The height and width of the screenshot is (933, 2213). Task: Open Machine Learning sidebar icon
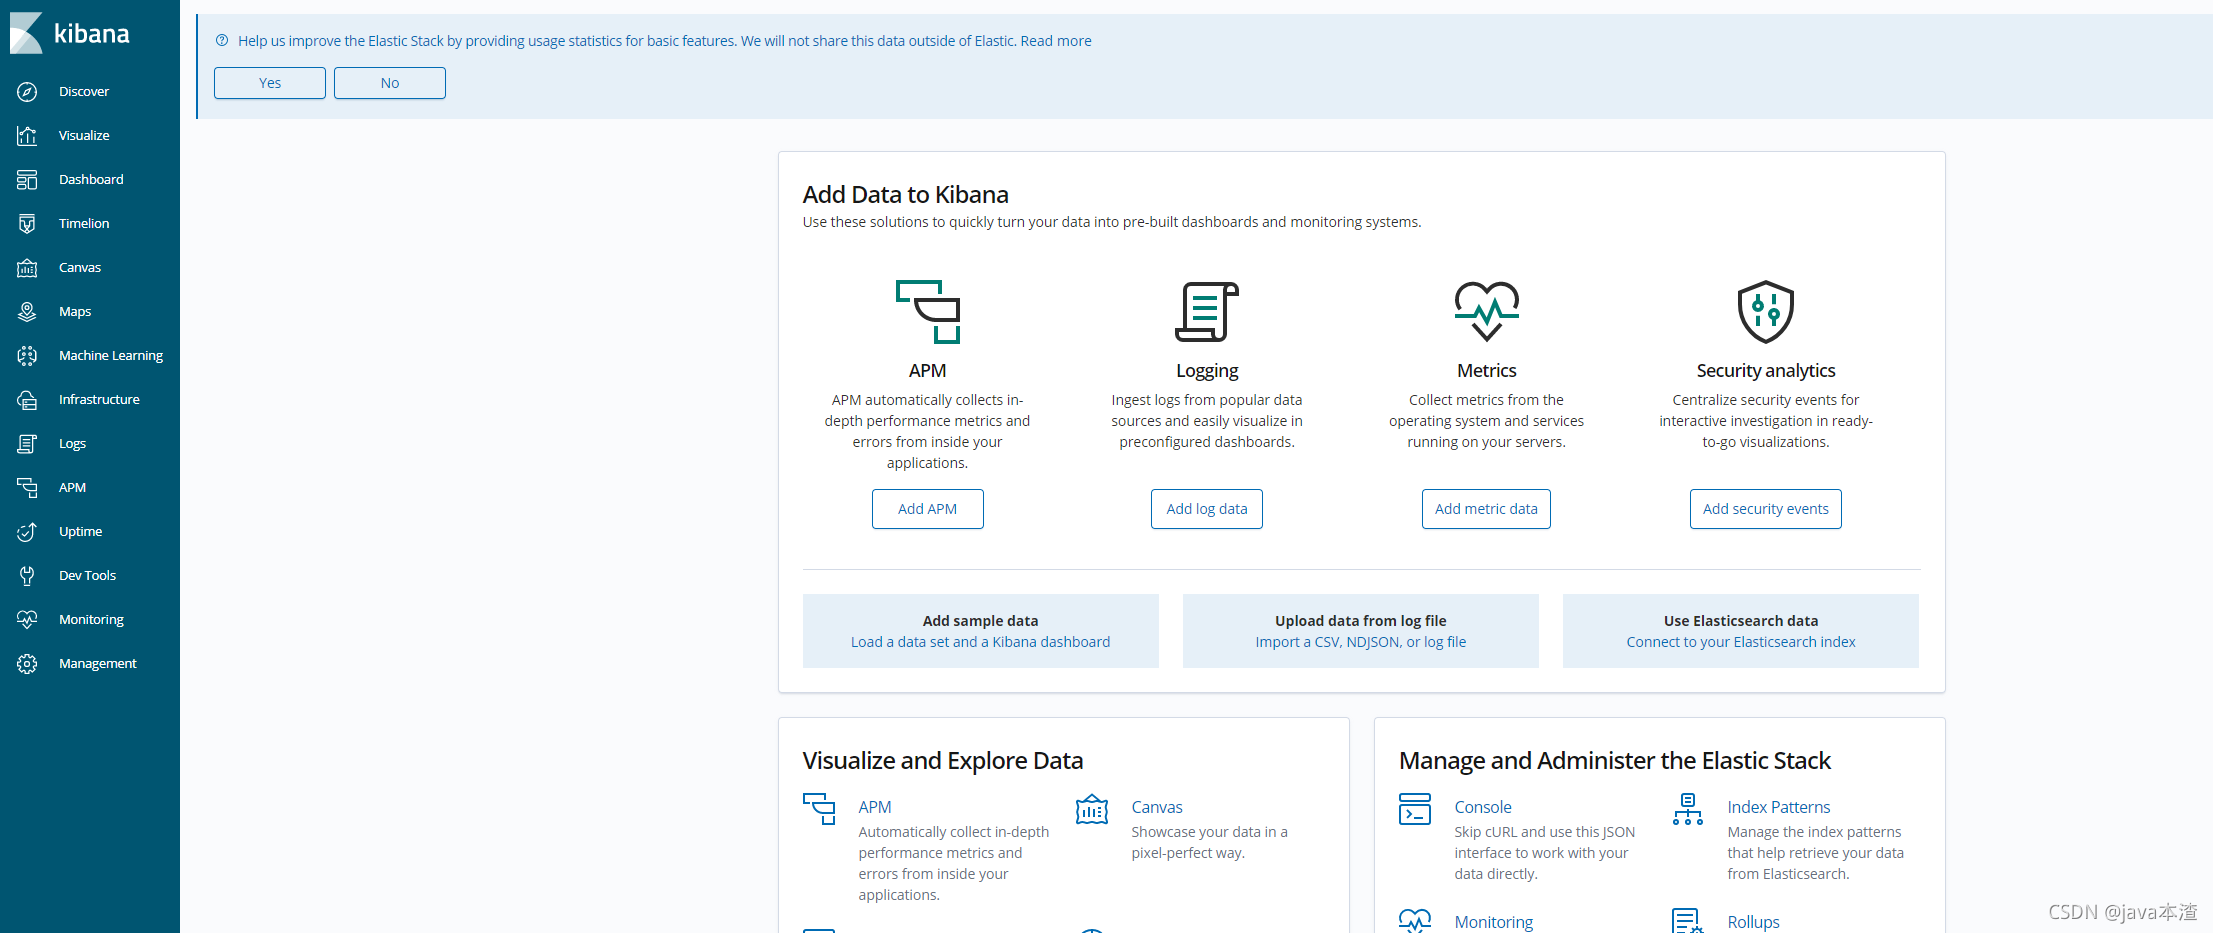27,356
